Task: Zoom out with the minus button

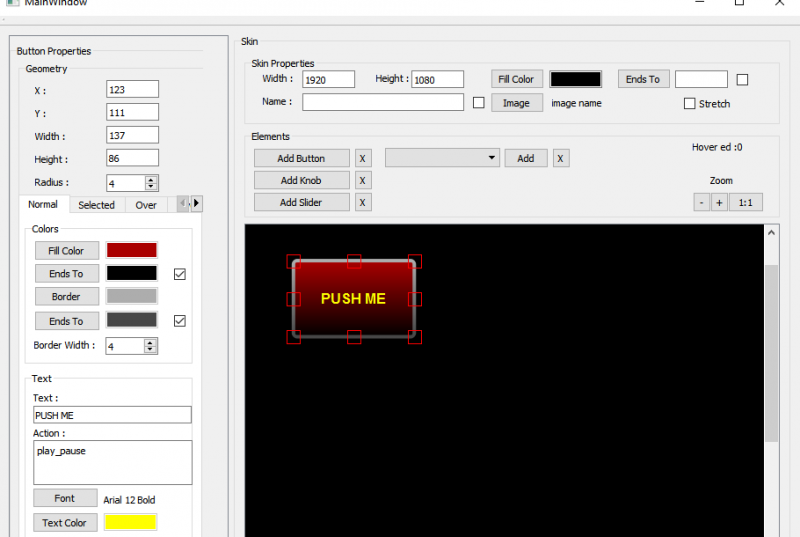Action: tap(702, 202)
